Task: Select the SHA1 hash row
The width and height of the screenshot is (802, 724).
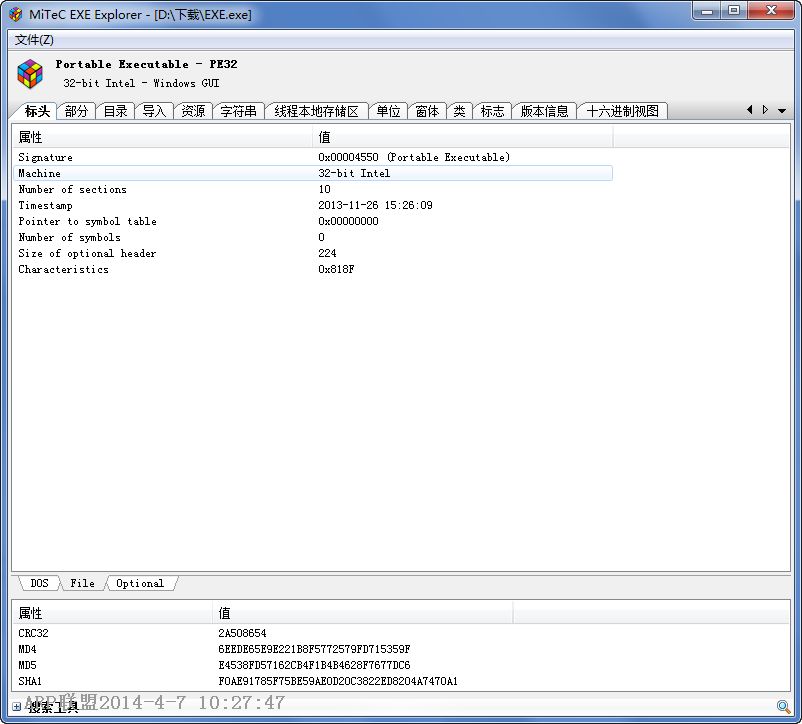Action: [x=263, y=681]
